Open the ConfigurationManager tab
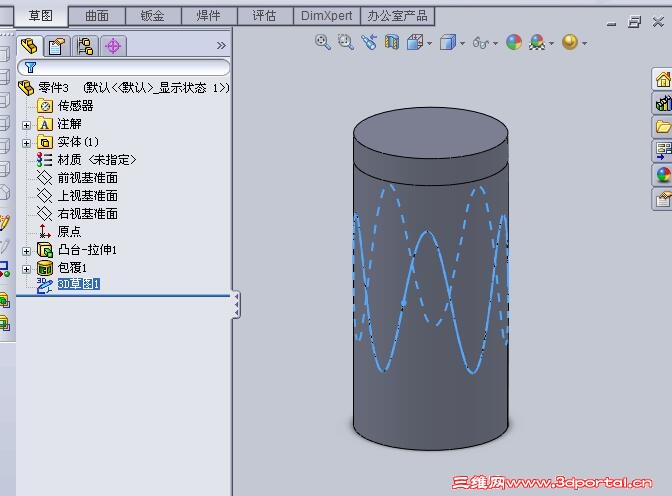This screenshot has height=496, width=672. click(x=85, y=46)
